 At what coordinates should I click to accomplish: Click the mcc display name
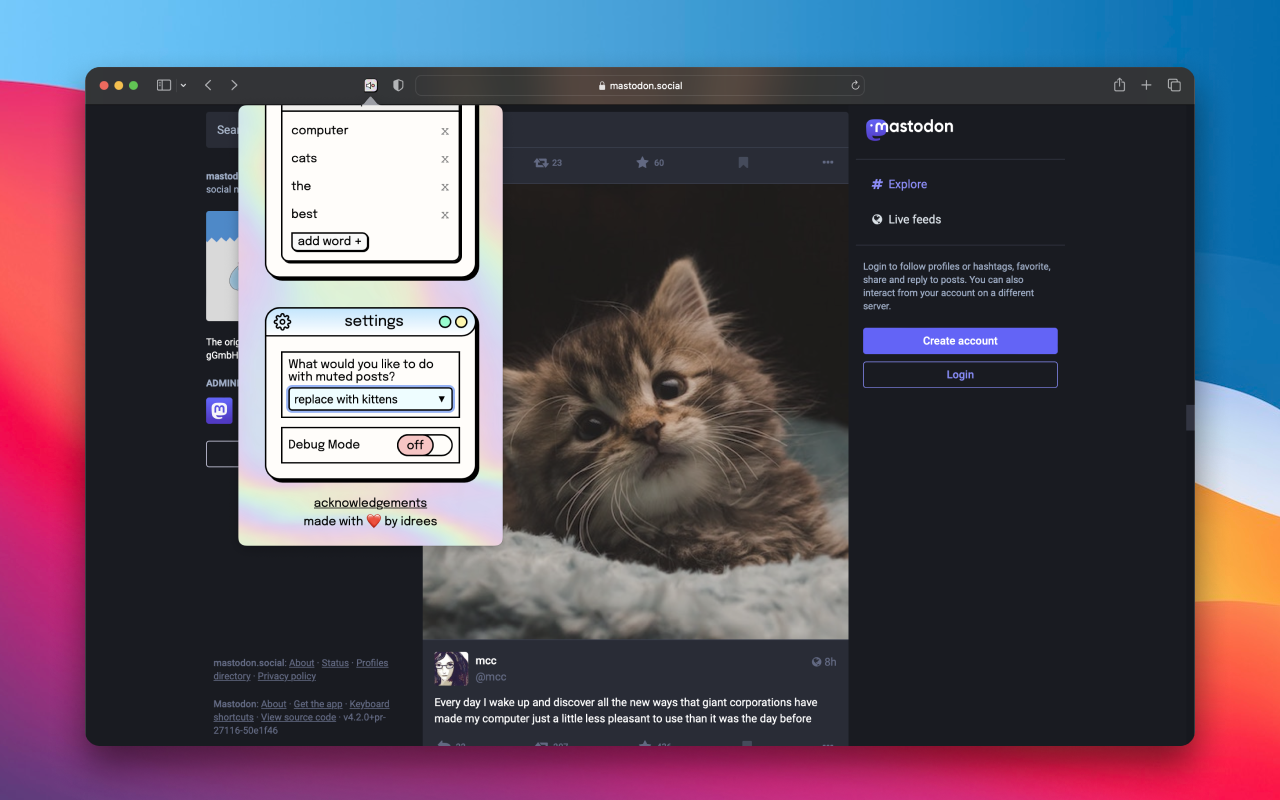click(x=486, y=661)
